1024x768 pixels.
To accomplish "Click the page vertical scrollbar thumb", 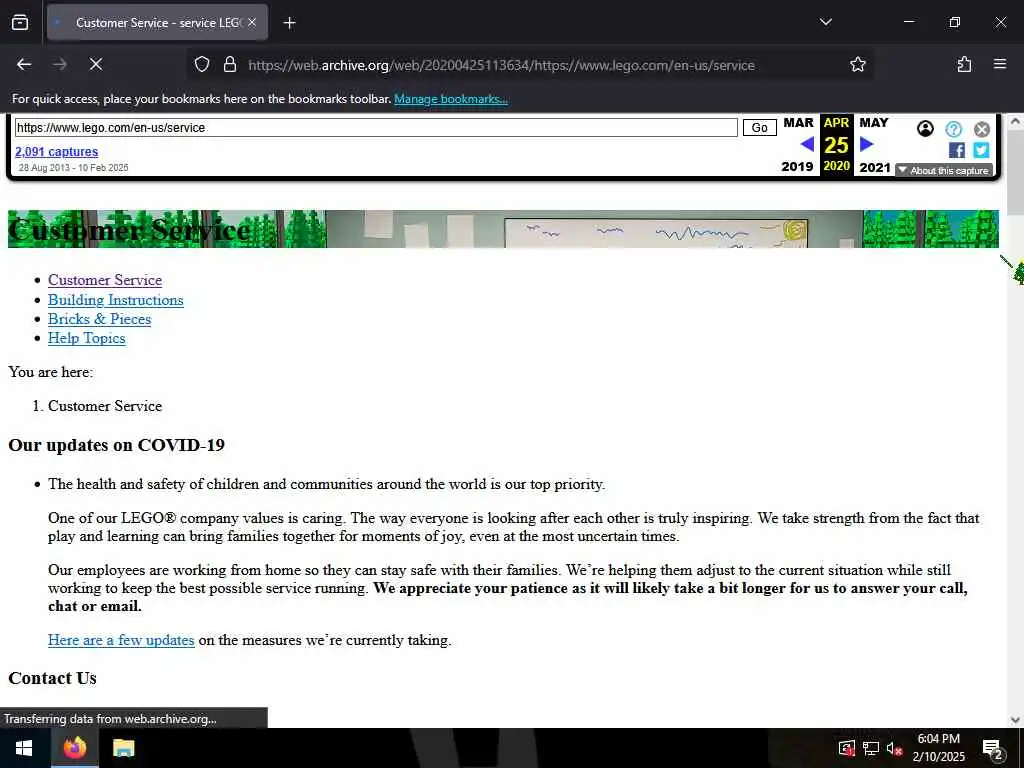I will tap(1016, 173).
